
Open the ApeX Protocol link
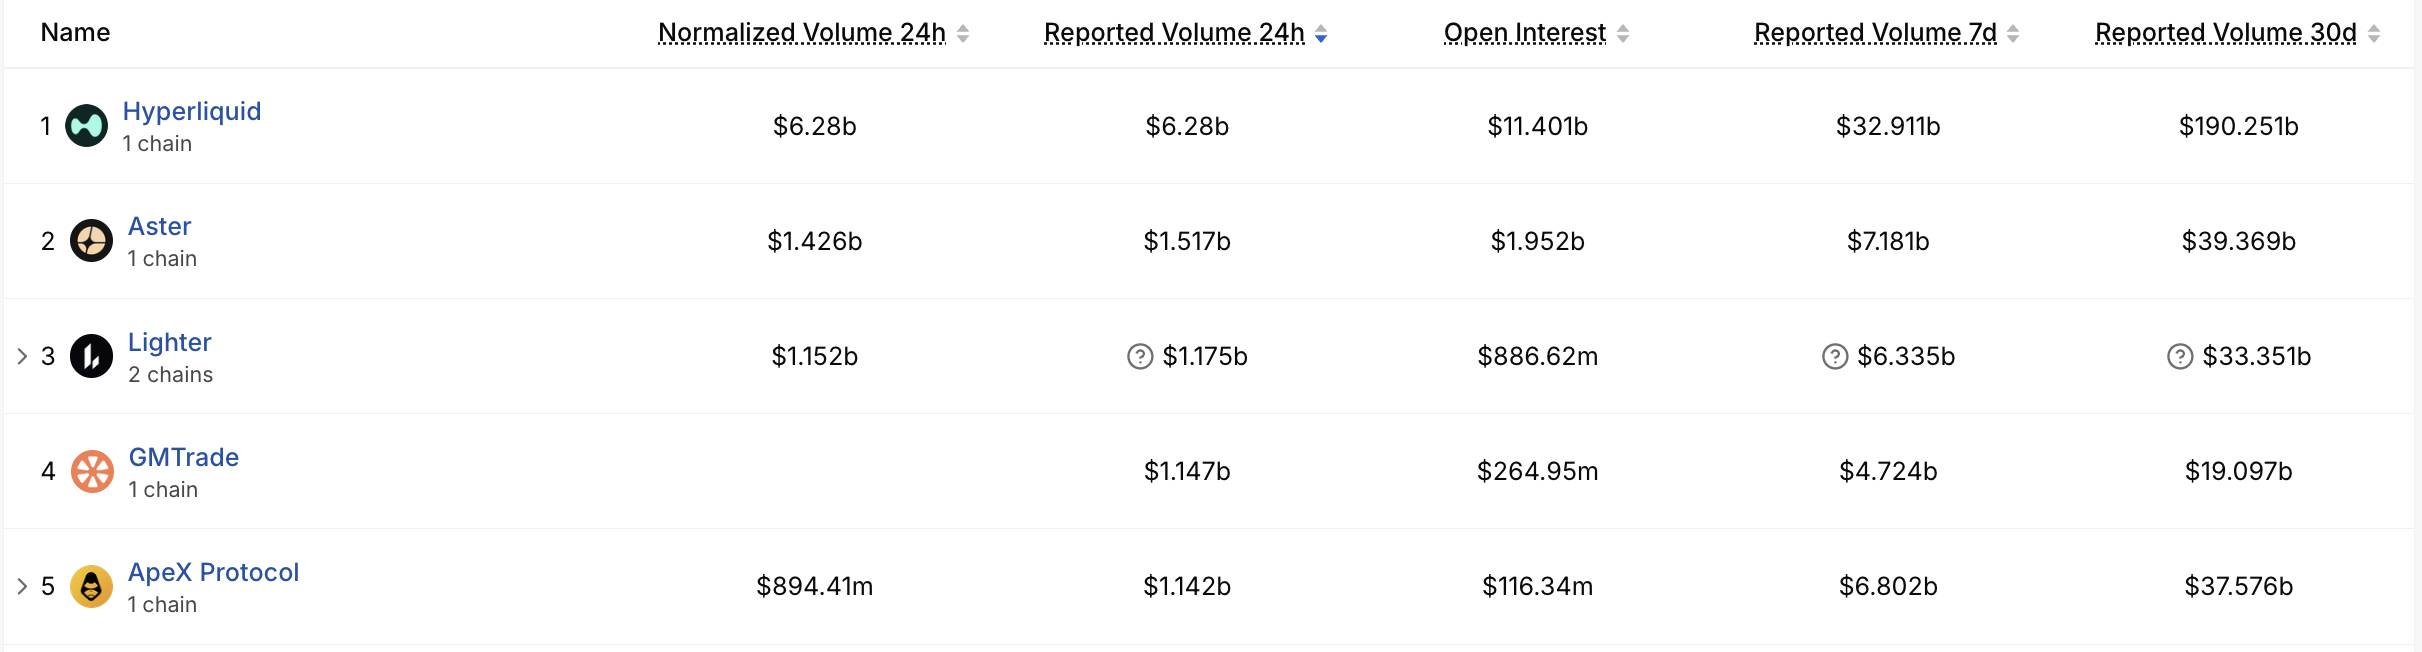pos(214,572)
